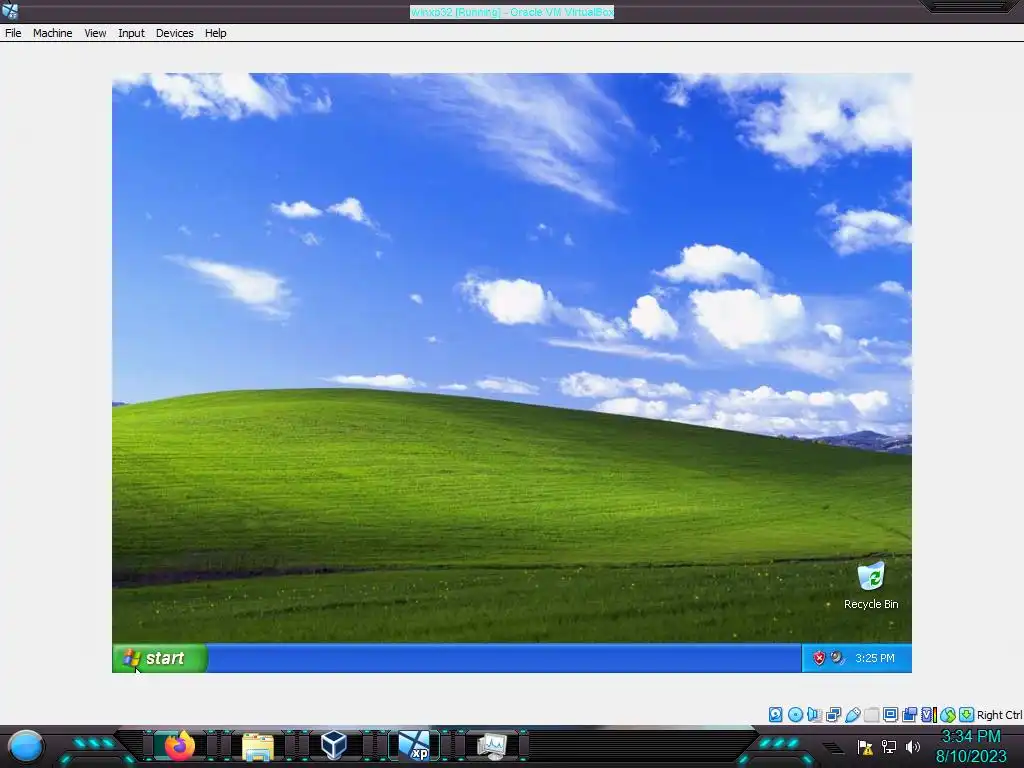Screen dimensions: 1024x768
Task: Select the Recycle Bin desktop icon
Action: 871,586
